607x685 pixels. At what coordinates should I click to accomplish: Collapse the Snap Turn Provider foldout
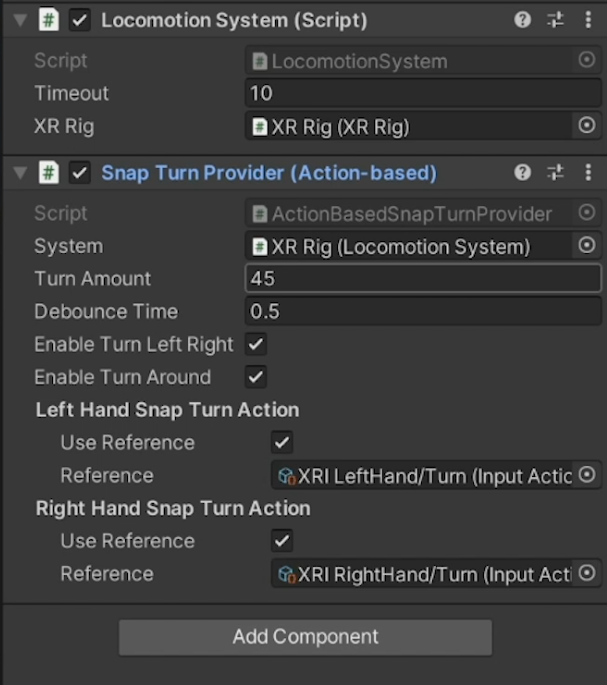pyautogui.click(x=19, y=173)
